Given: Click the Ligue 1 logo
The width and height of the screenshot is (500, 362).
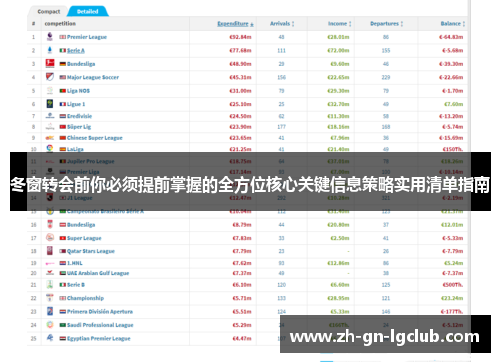Looking at the screenshot, I should pos(50,104).
